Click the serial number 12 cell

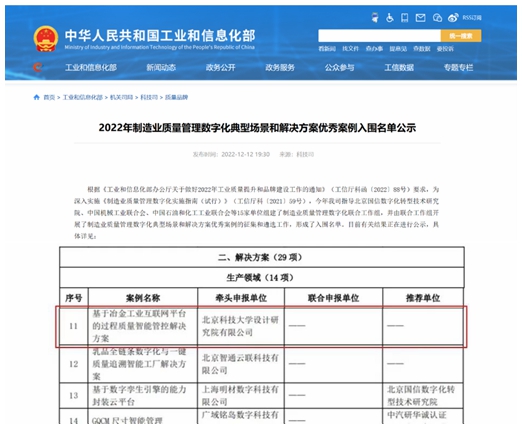pyautogui.click(x=74, y=364)
